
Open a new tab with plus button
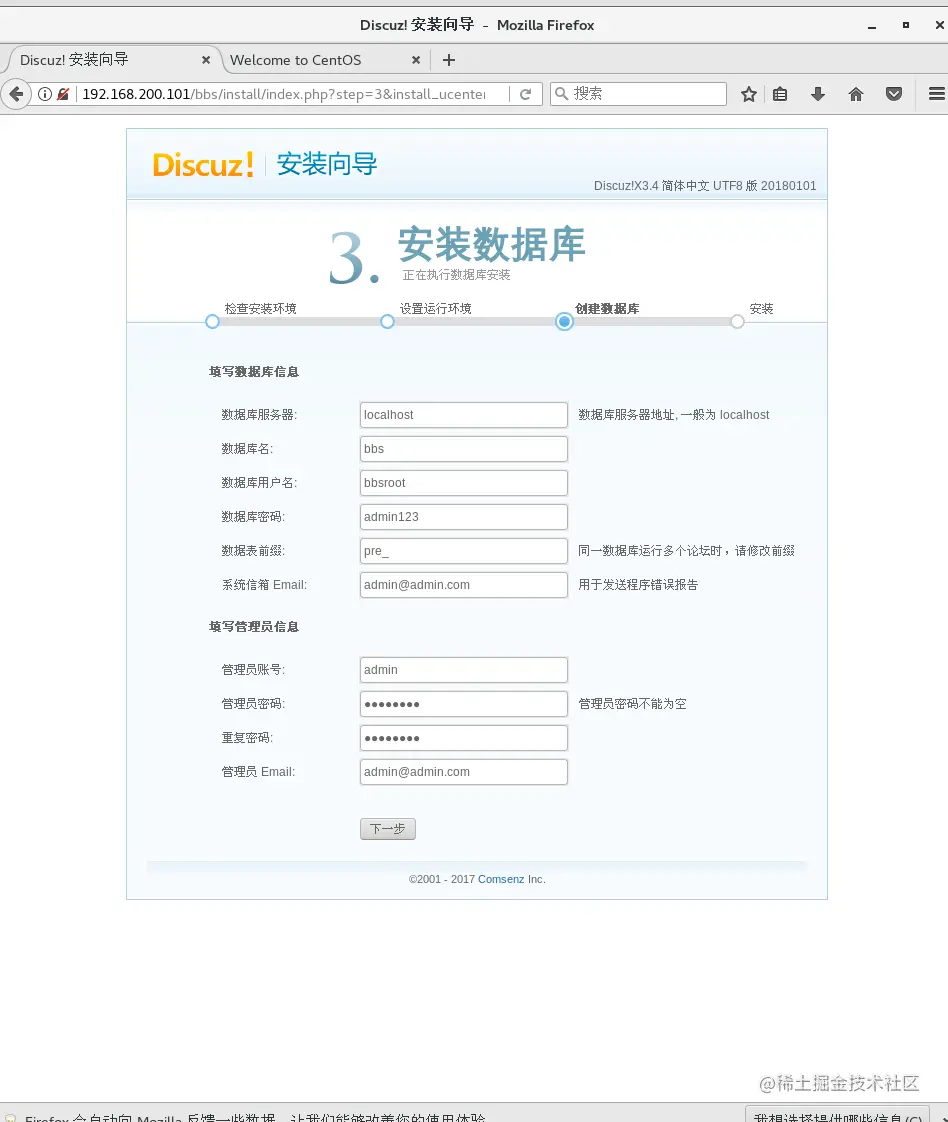click(449, 60)
